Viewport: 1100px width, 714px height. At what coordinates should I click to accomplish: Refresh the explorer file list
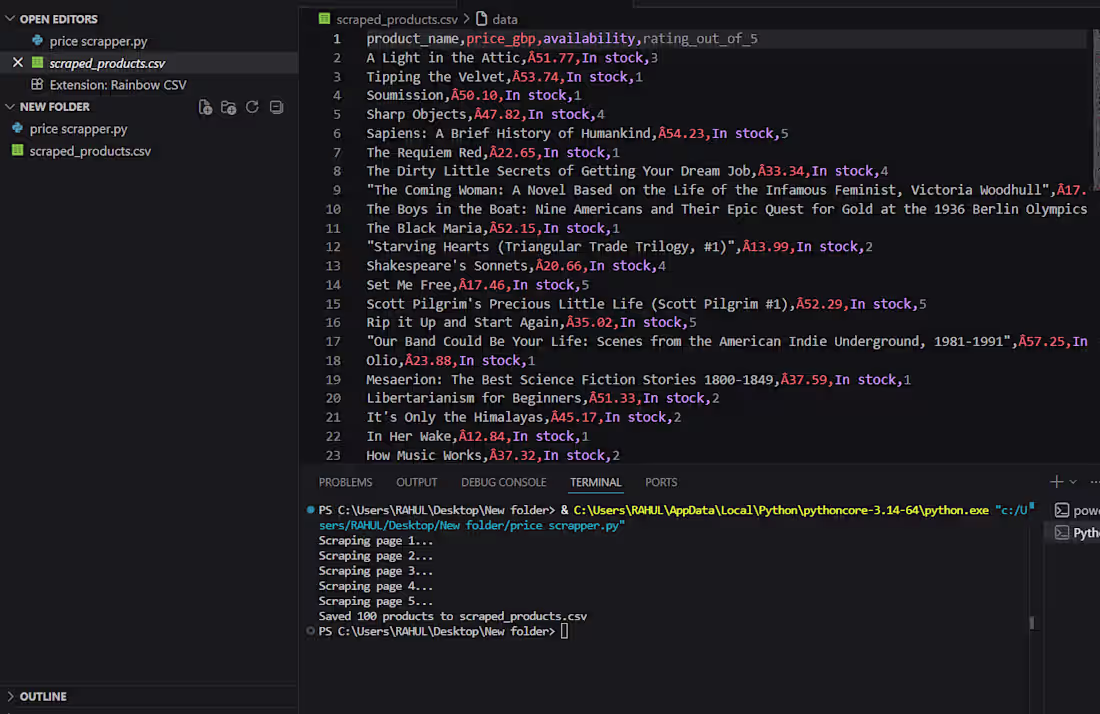click(x=252, y=107)
